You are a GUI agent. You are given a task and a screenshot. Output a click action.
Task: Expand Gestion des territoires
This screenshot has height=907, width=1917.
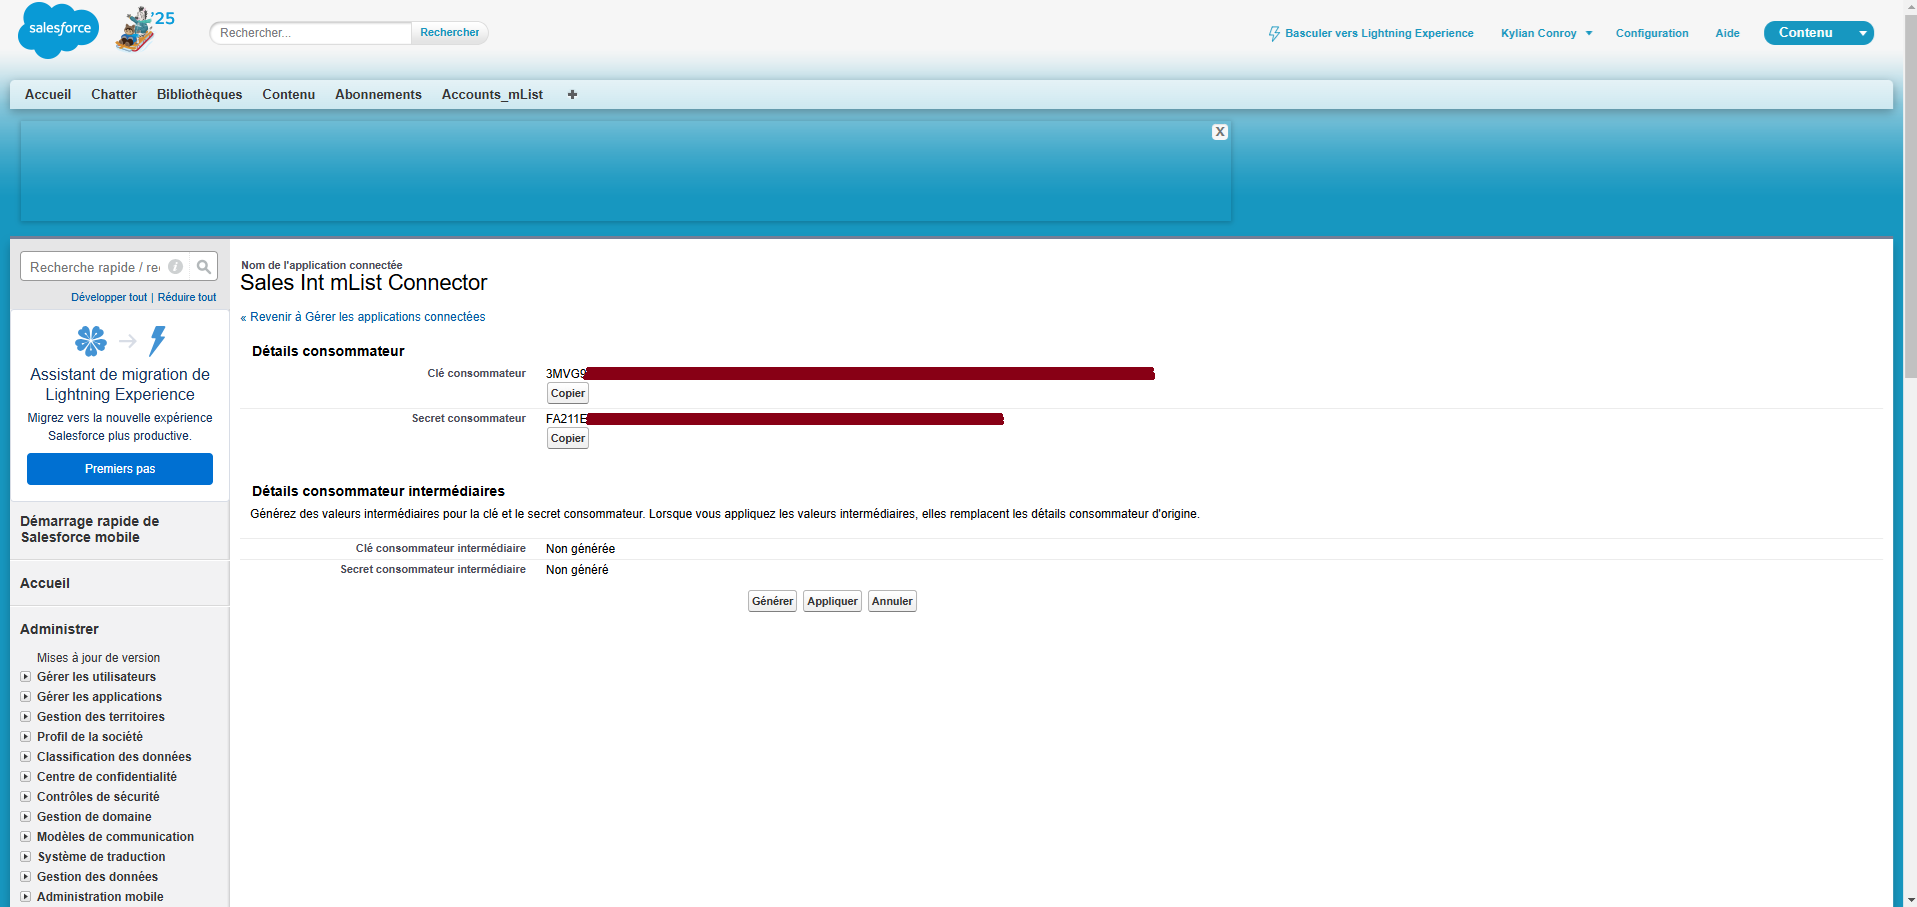click(x=26, y=717)
